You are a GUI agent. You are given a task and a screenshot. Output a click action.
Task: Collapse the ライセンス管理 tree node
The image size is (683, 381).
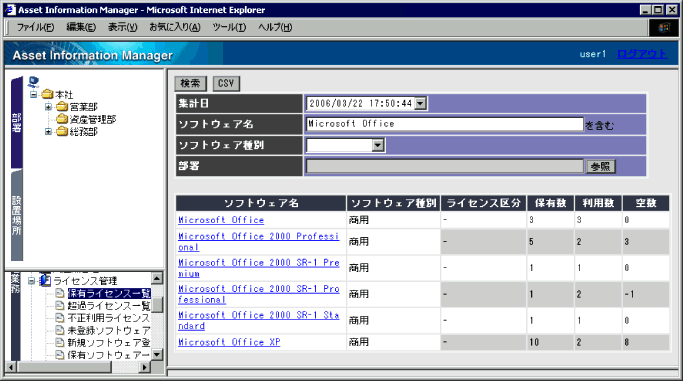tap(31, 281)
